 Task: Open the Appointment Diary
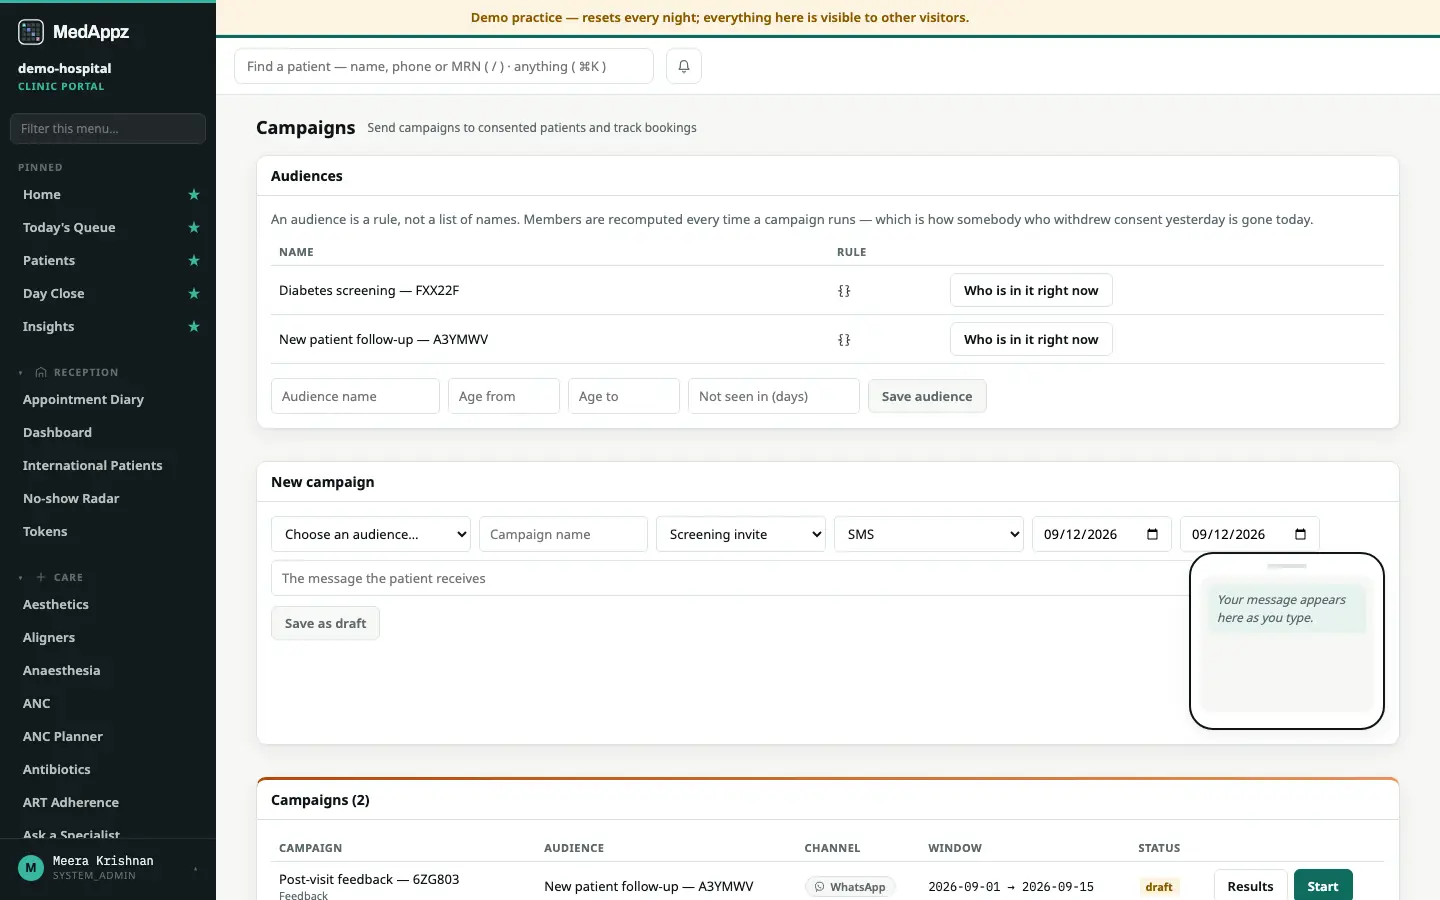click(84, 400)
